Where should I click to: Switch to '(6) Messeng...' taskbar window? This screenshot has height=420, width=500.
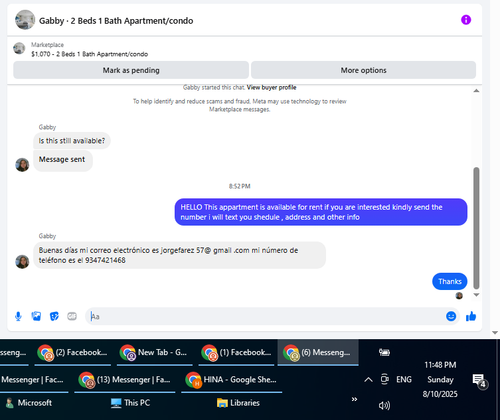[318, 353]
